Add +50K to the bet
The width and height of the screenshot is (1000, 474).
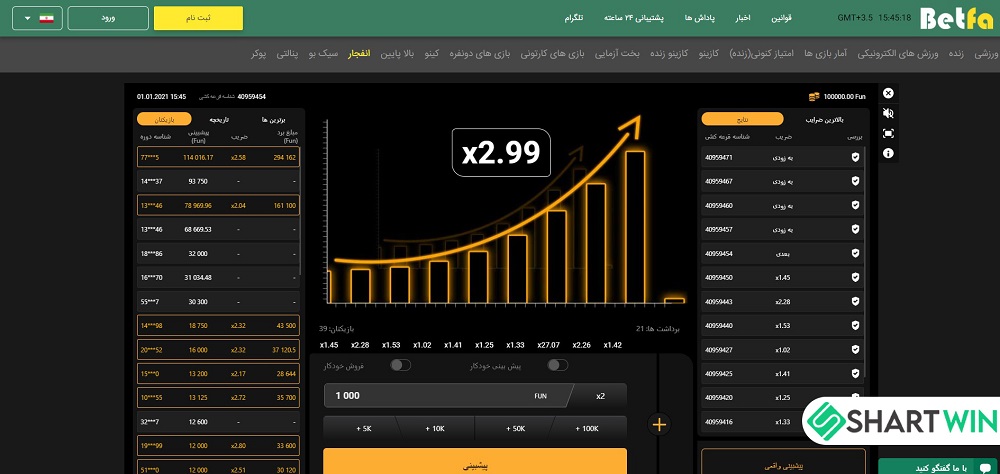point(515,429)
